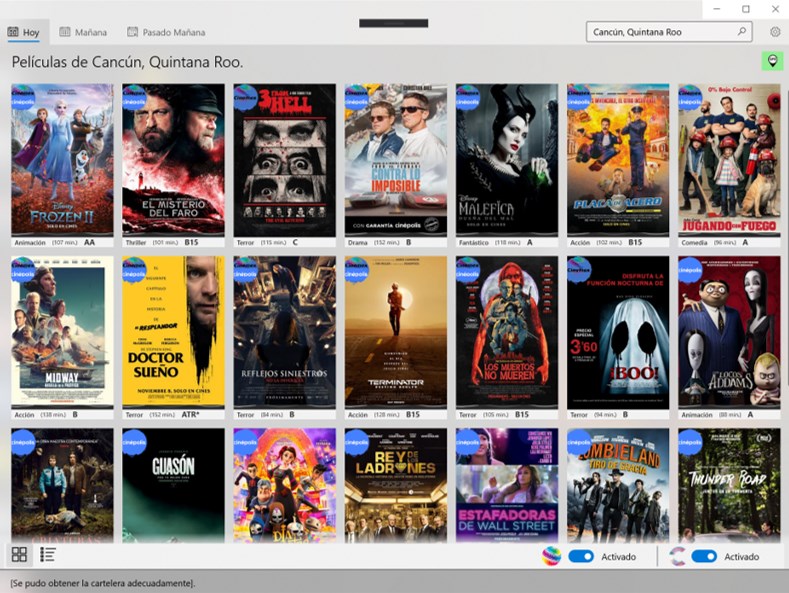The height and width of the screenshot is (593, 789).
Task: Click cinema badge on Los Muertos No Mueren poster
Action: click(x=468, y=270)
